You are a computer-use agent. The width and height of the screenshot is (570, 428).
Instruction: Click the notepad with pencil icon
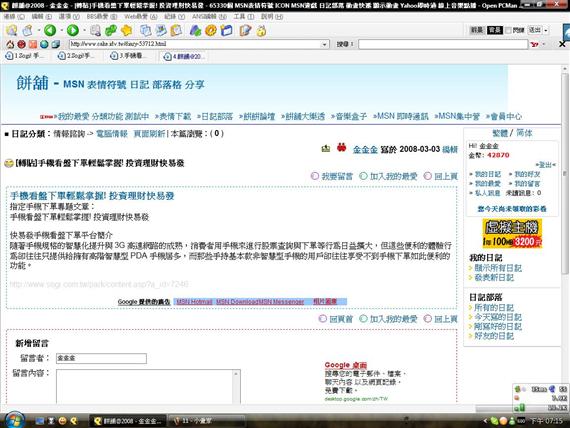(245, 30)
